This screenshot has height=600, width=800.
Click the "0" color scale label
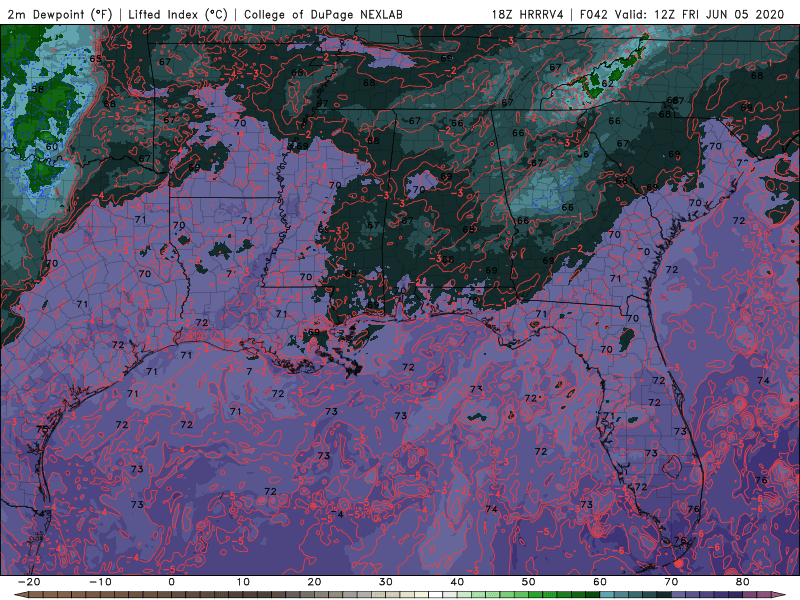pos(171,582)
